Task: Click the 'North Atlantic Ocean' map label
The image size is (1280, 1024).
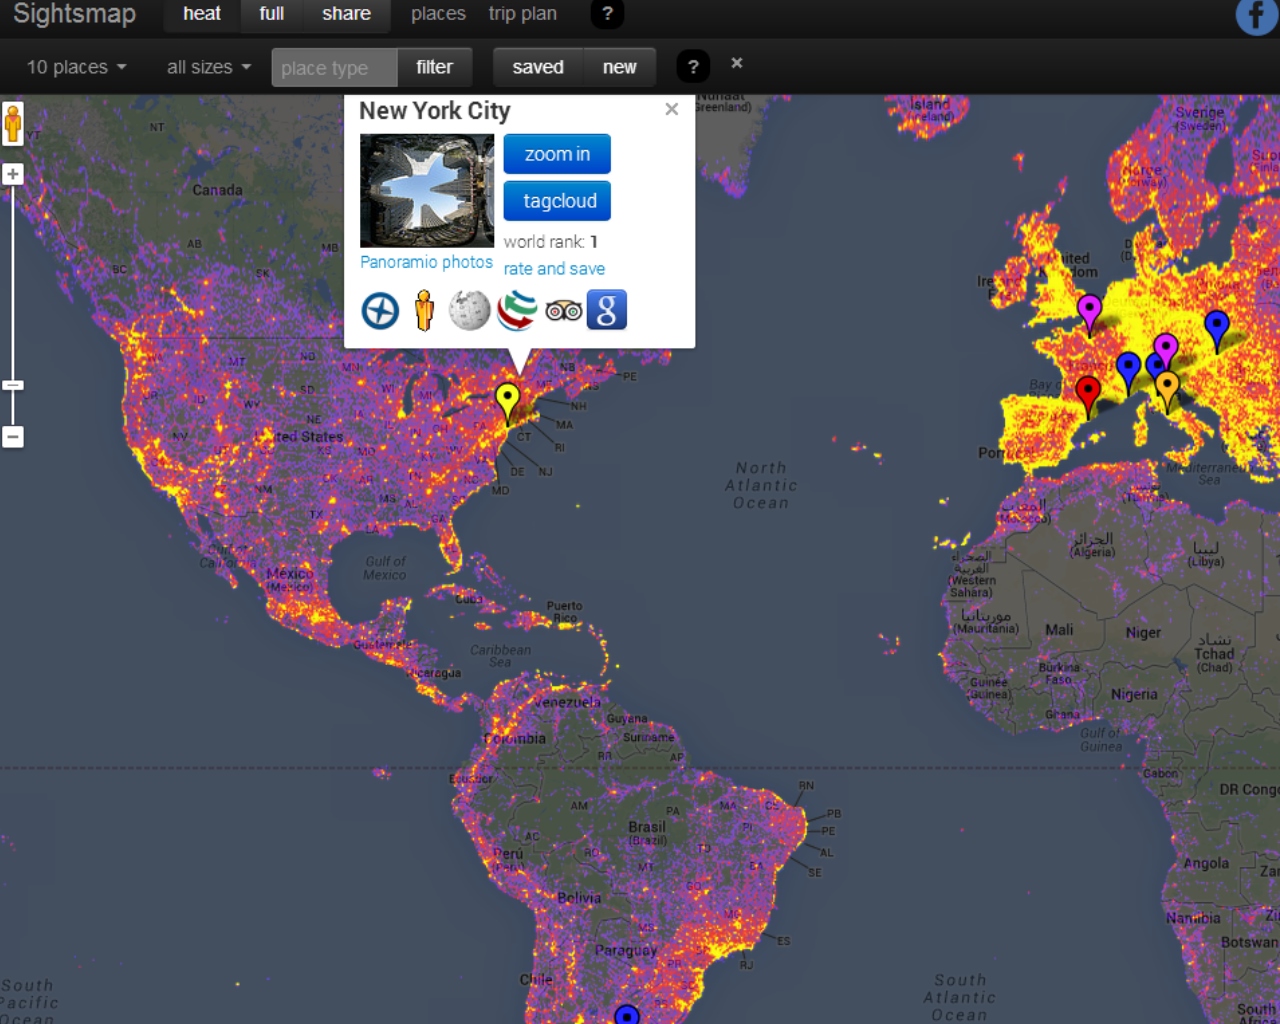Action: [x=761, y=485]
